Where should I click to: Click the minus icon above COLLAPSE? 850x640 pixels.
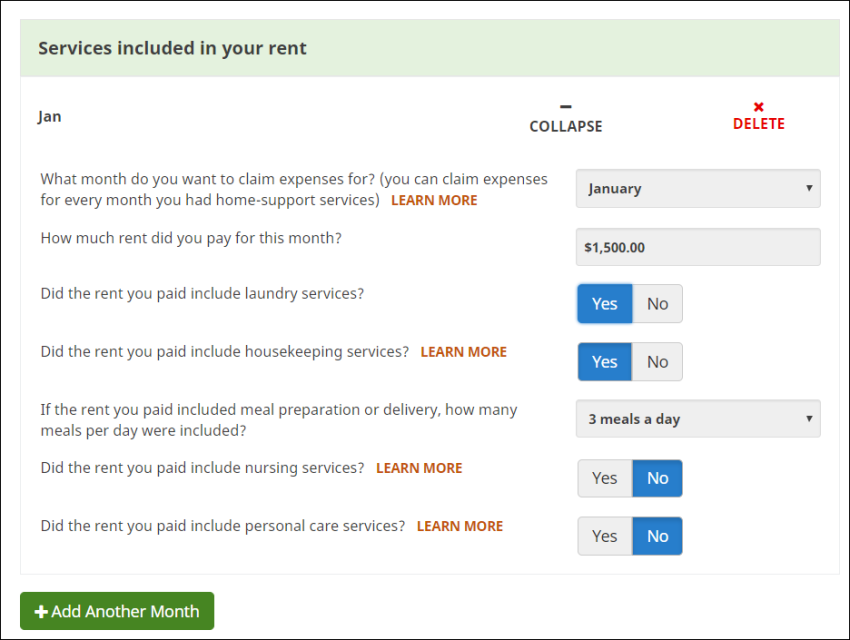[x=565, y=106]
